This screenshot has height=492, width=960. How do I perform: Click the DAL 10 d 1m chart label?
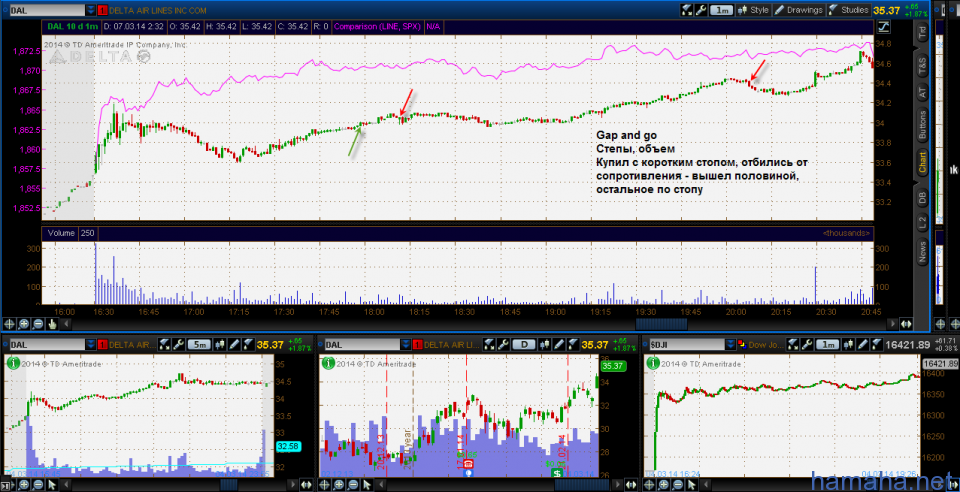tap(72, 26)
